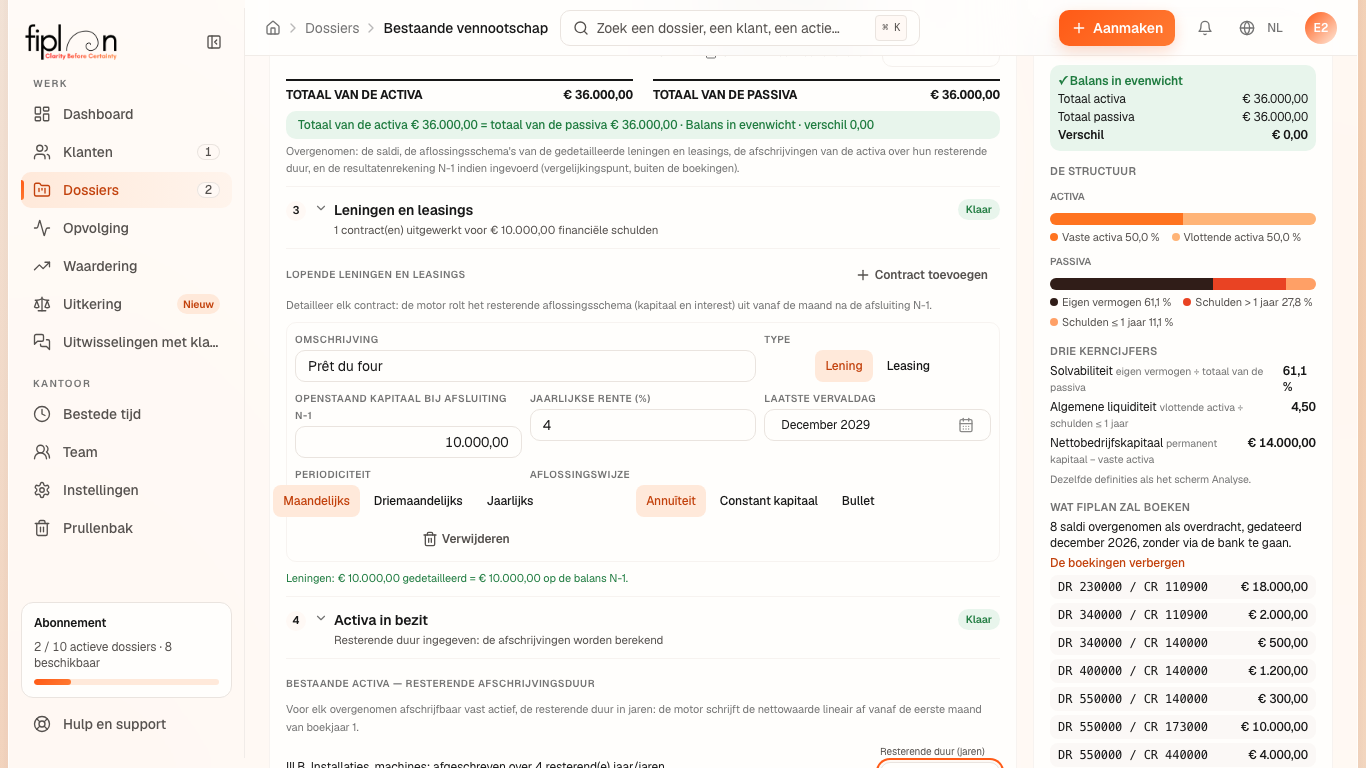Go to Dossiers in the breadcrumb
Image resolution: width=1366 pixels, height=768 pixels.
(332, 28)
